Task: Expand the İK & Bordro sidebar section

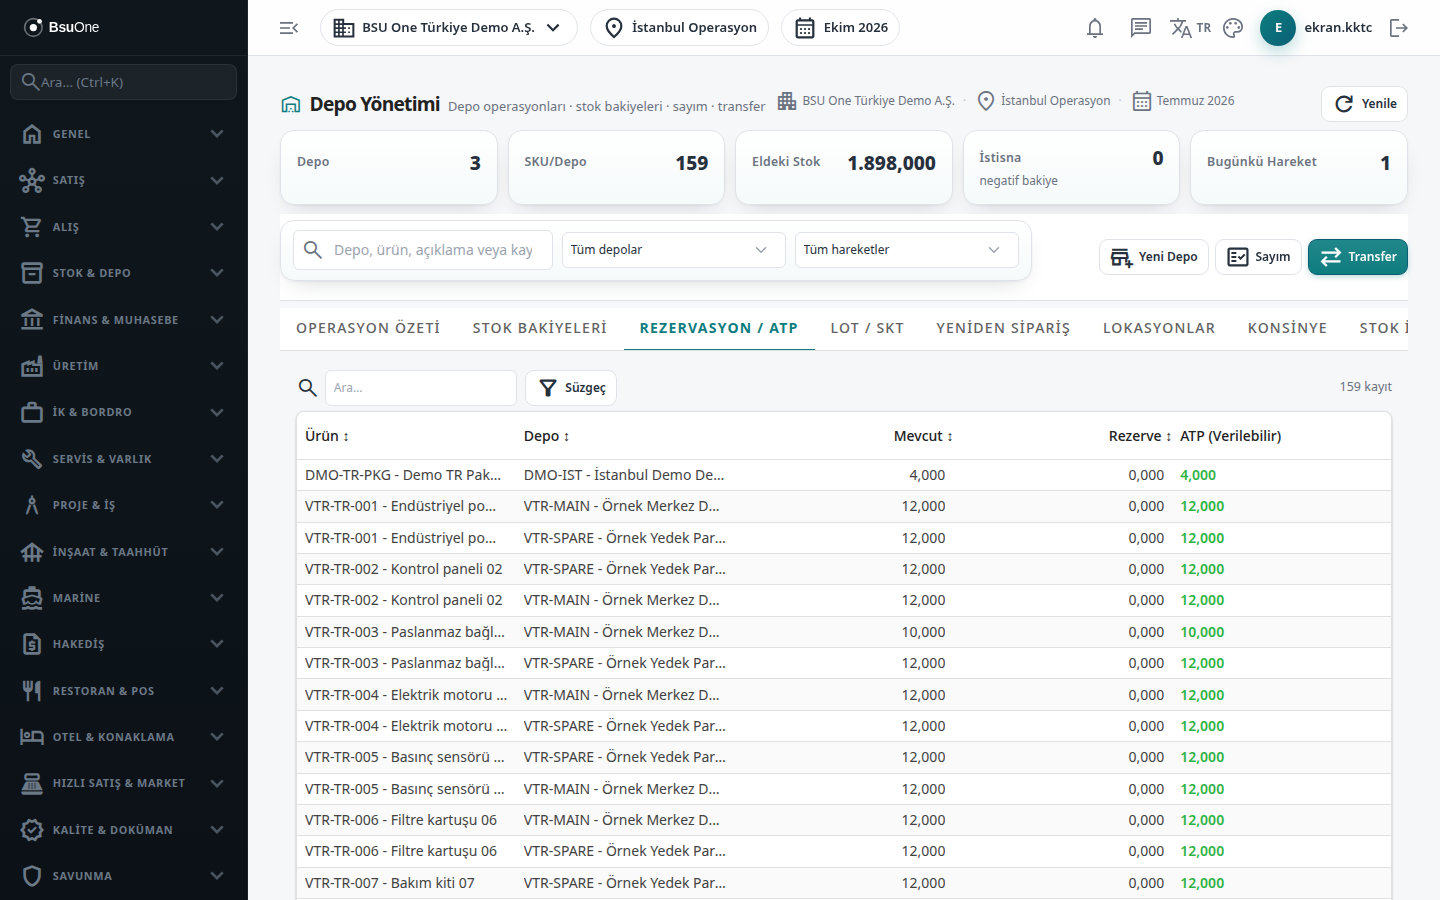Action: click(124, 412)
